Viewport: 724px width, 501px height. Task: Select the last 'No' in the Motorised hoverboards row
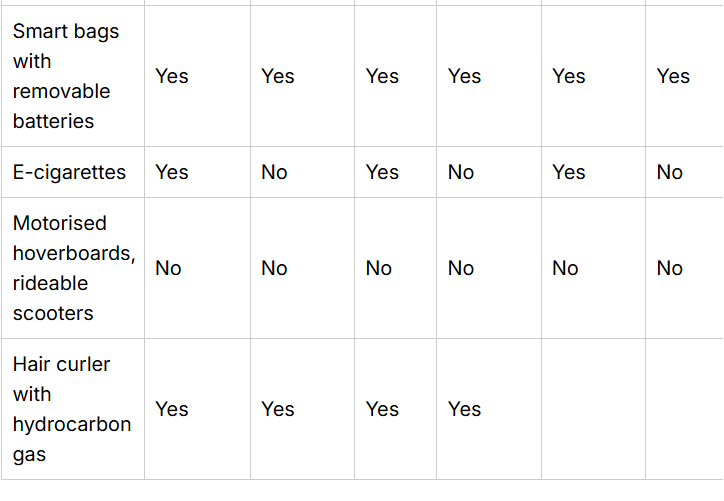pos(670,268)
